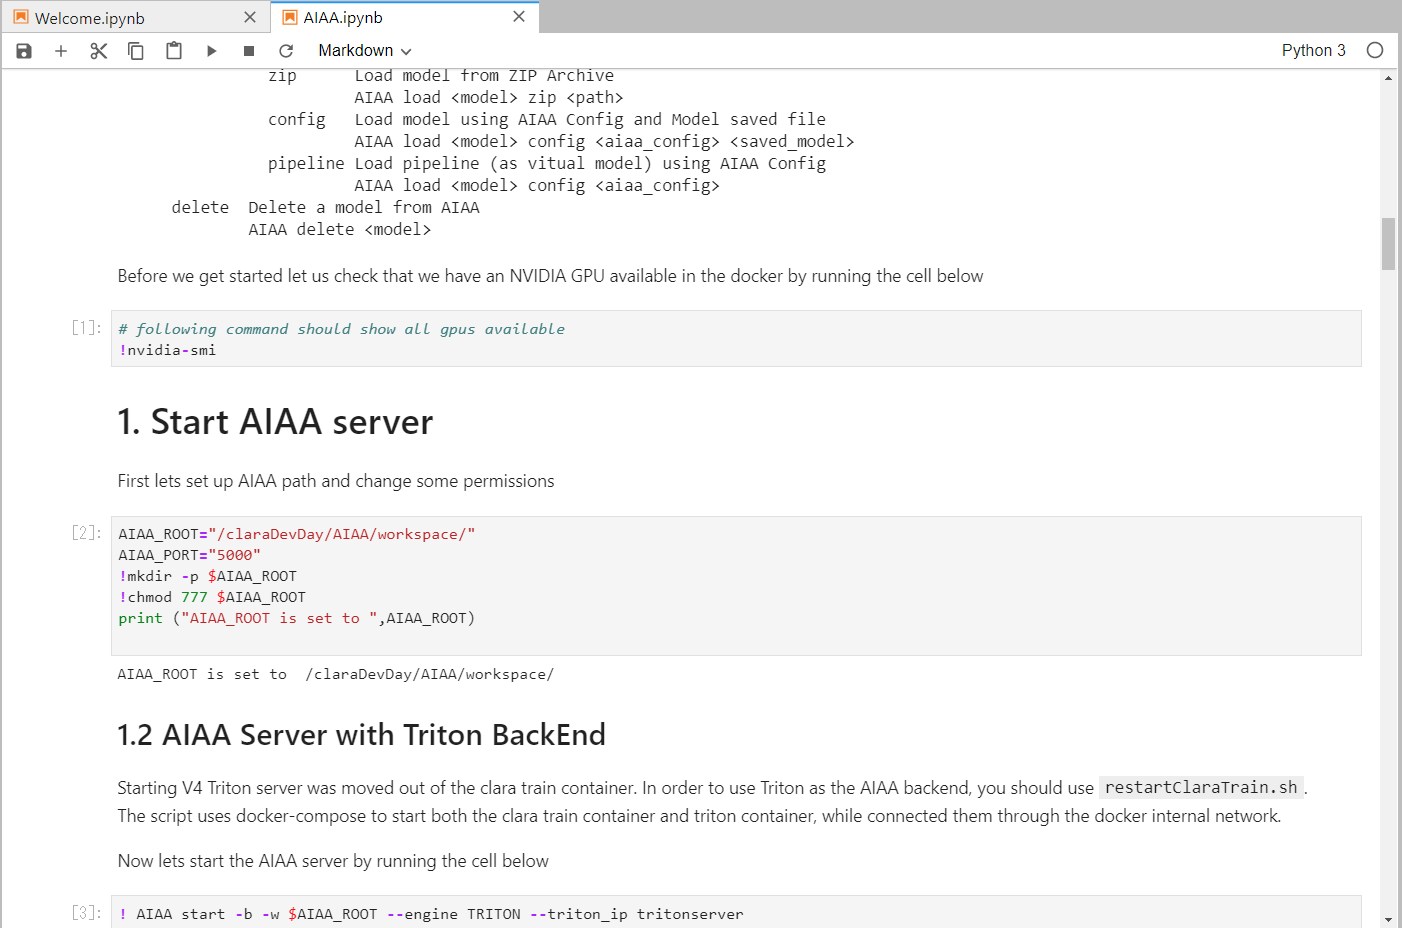Image resolution: width=1402 pixels, height=928 pixels.
Task: Click the kernel status circle indicator
Action: pos(1375,50)
